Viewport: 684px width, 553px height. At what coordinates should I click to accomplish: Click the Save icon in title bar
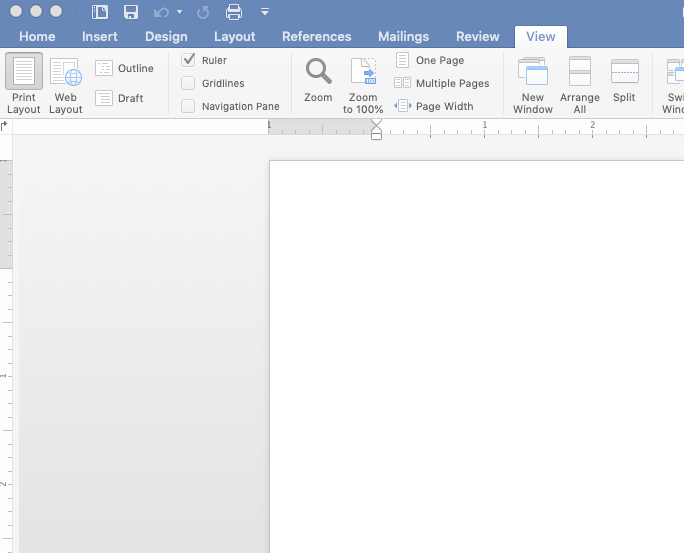coord(130,12)
